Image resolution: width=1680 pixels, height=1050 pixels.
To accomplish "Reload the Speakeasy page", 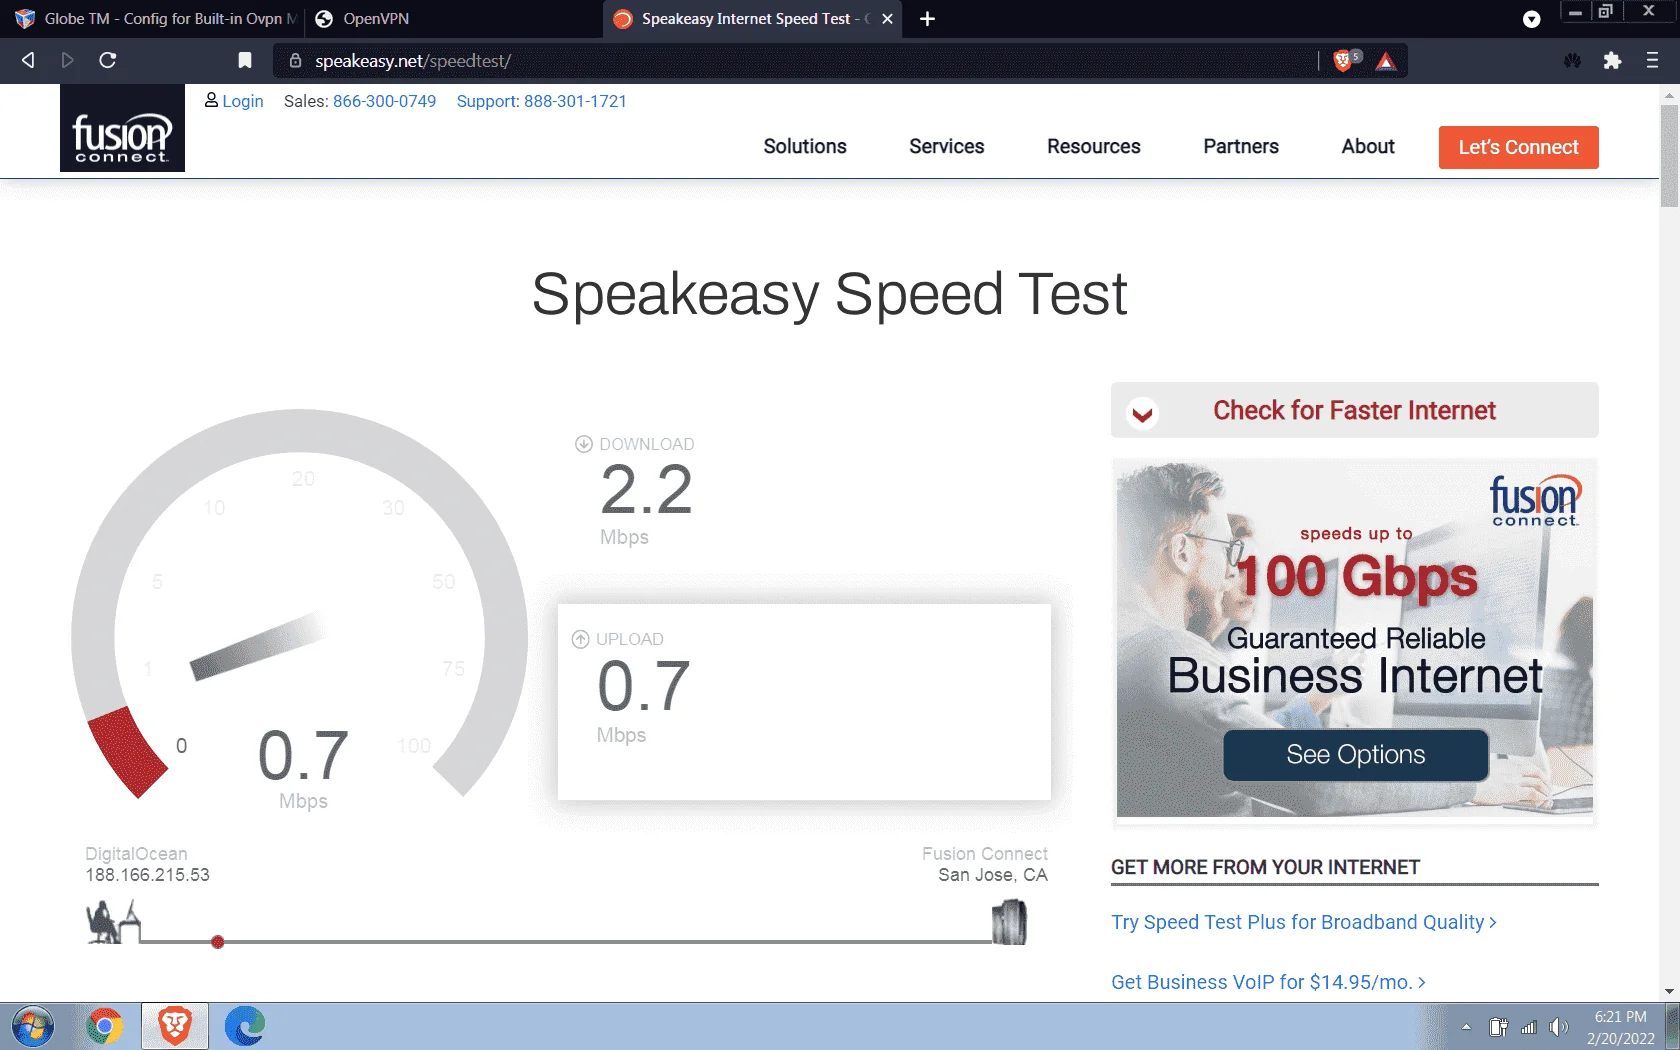I will click(x=108, y=60).
